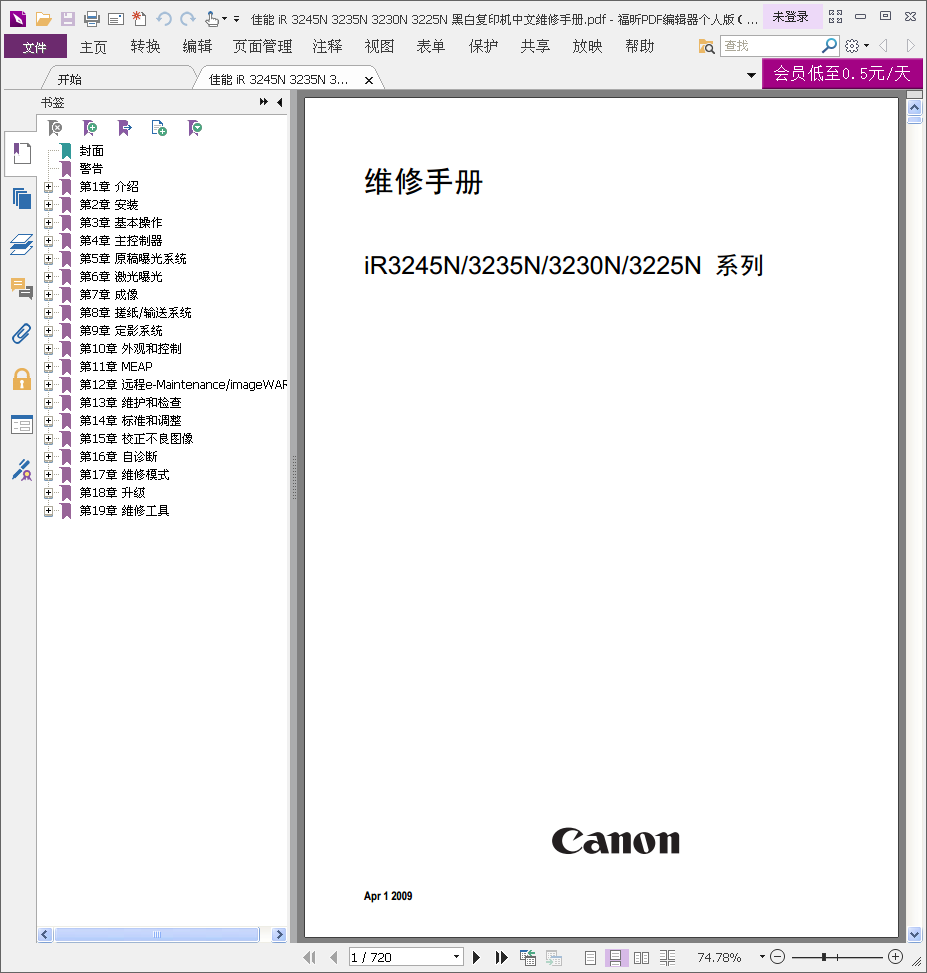The width and height of the screenshot is (927, 973).
Task: Select continuous facing view icon
Action: pyautogui.click(x=668, y=957)
